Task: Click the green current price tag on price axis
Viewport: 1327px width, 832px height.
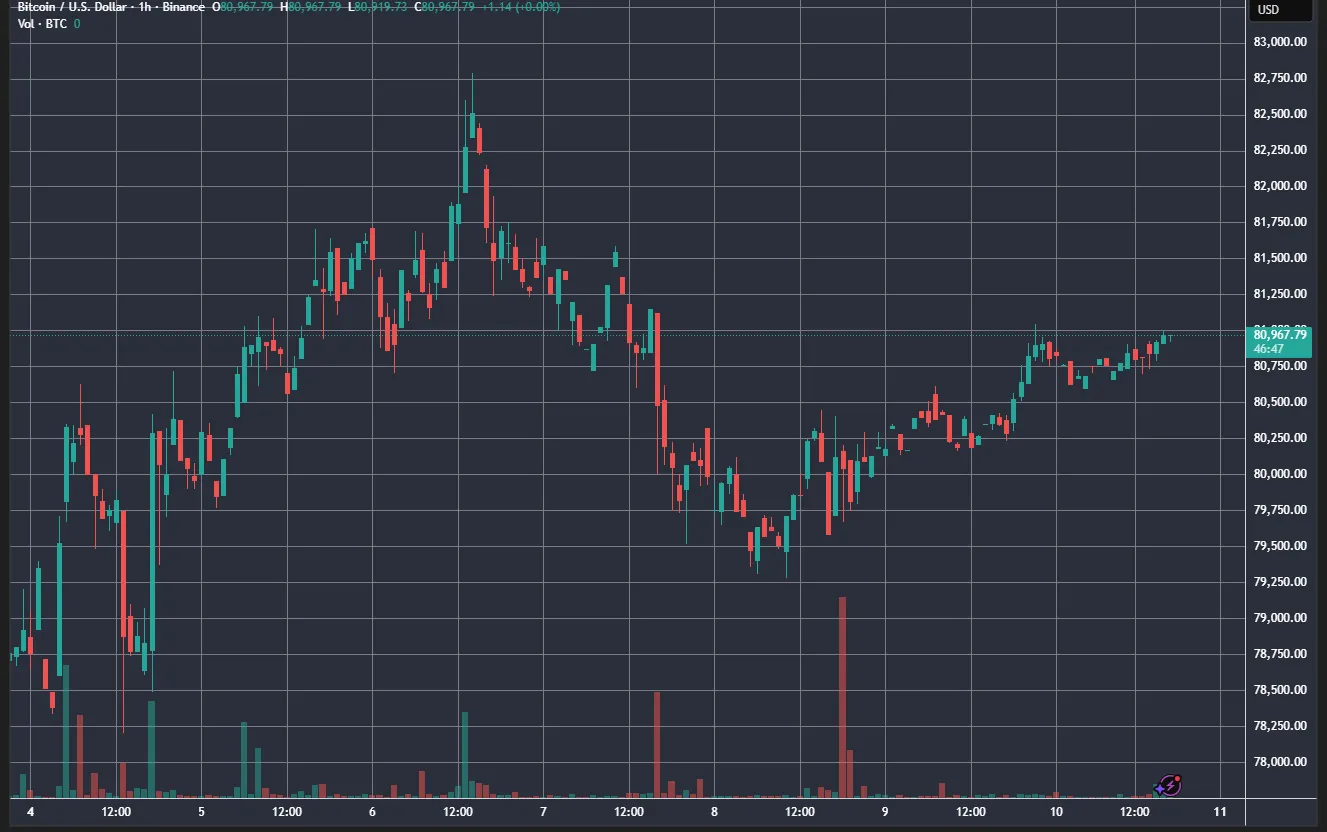Action: pyautogui.click(x=1280, y=340)
